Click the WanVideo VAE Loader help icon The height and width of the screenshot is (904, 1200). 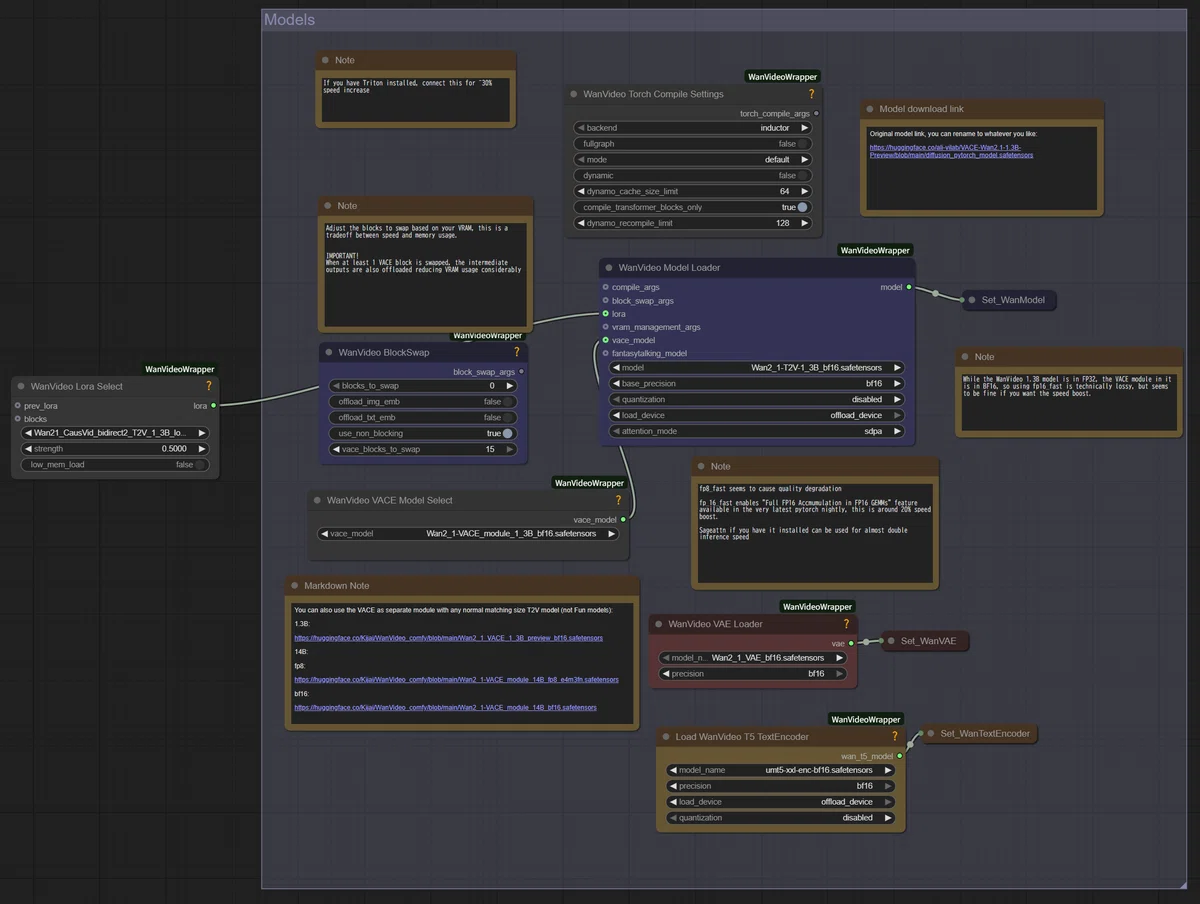coord(846,624)
